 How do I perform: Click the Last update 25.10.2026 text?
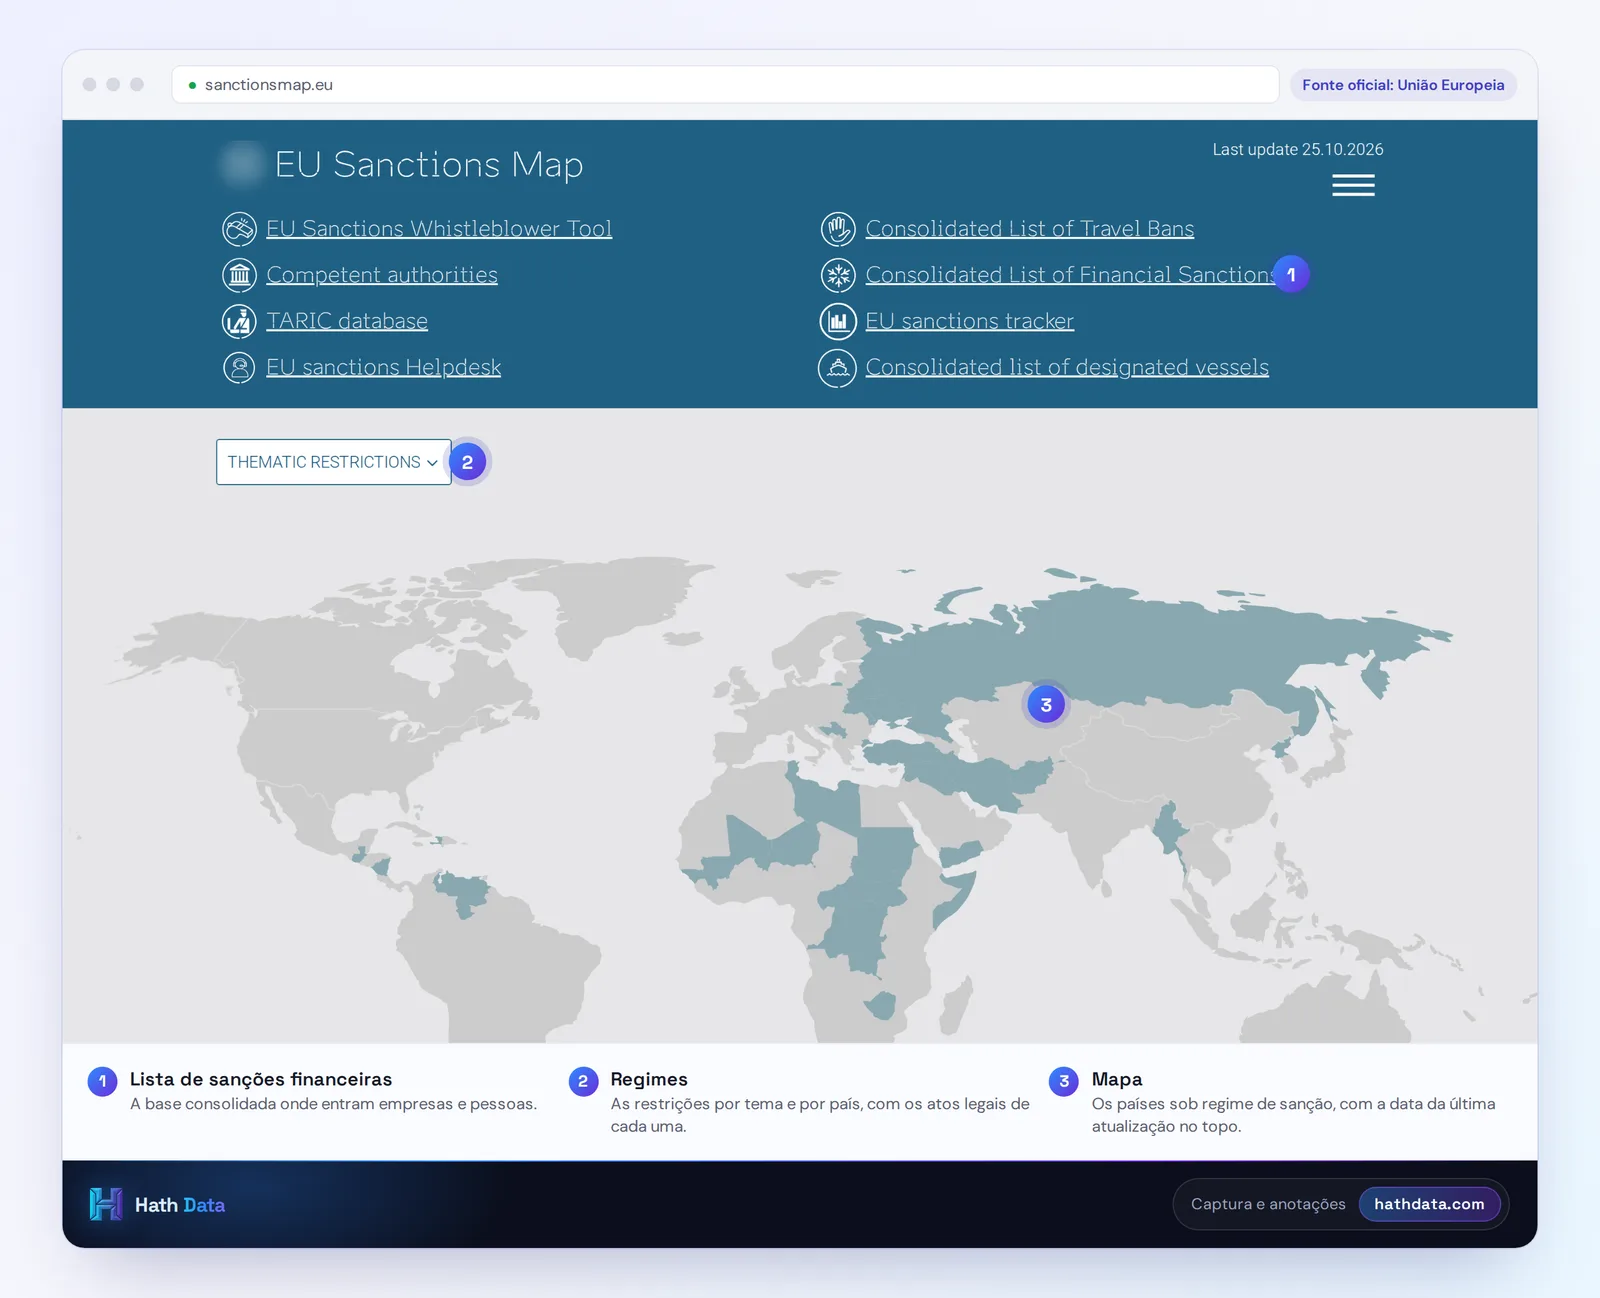tap(1298, 149)
